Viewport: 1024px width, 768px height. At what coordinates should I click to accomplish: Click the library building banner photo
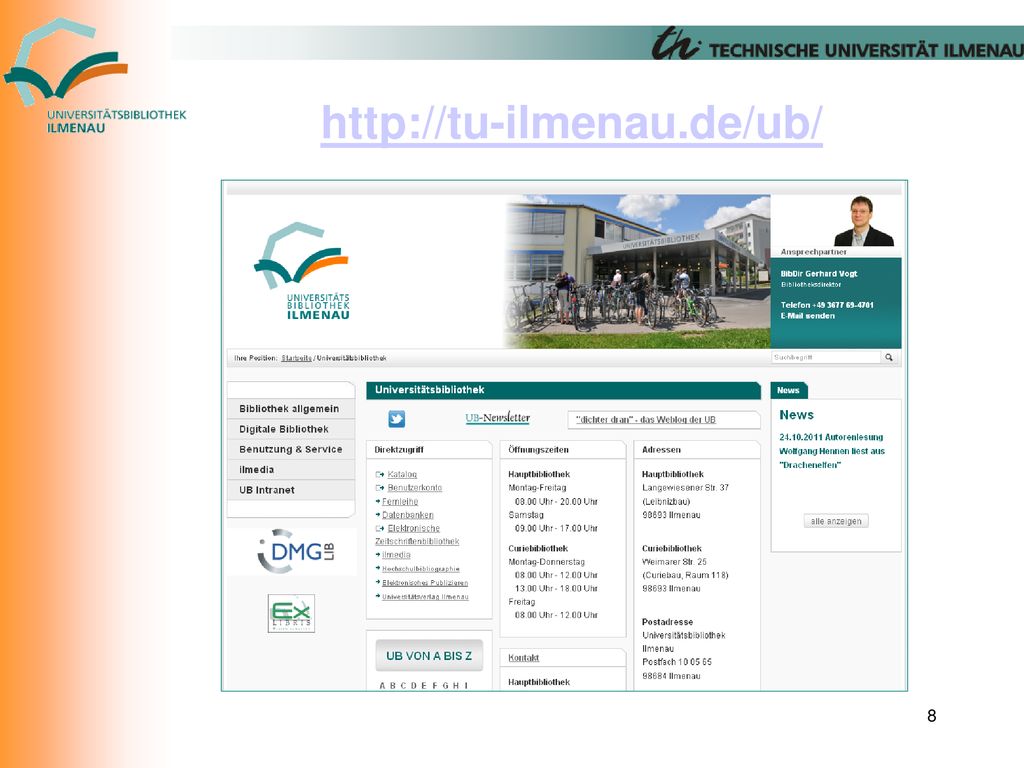point(637,271)
